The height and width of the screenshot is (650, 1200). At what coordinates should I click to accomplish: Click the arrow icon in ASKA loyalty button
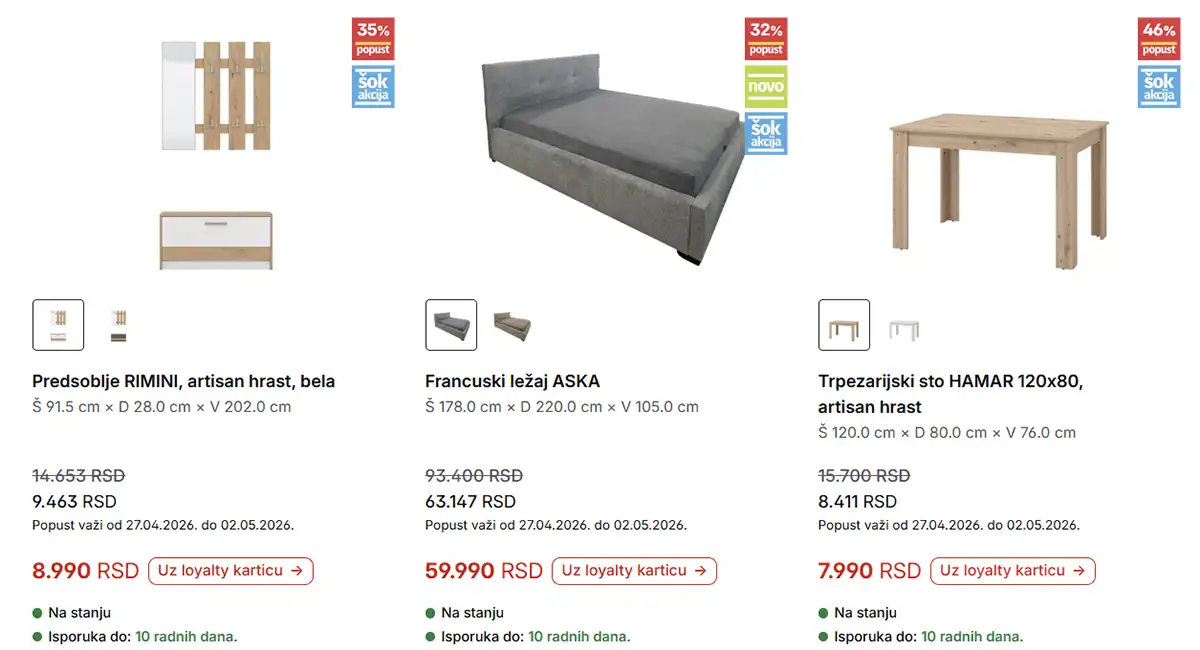pyautogui.click(x=700, y=571)
